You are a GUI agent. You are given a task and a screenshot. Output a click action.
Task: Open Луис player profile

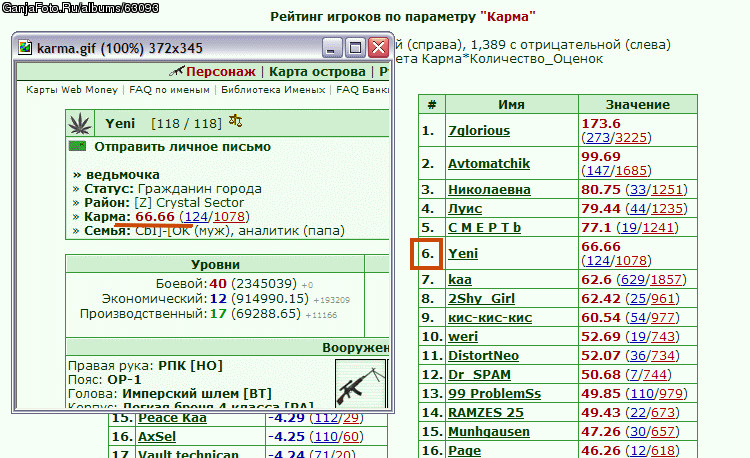[x=465, y=209]
